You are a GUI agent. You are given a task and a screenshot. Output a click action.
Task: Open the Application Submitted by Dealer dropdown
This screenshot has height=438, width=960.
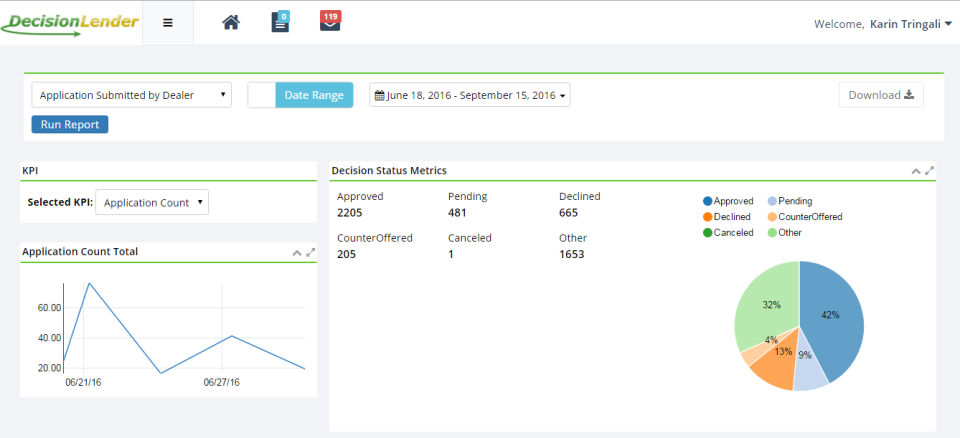pyautogui.click(x=132, y=95)
